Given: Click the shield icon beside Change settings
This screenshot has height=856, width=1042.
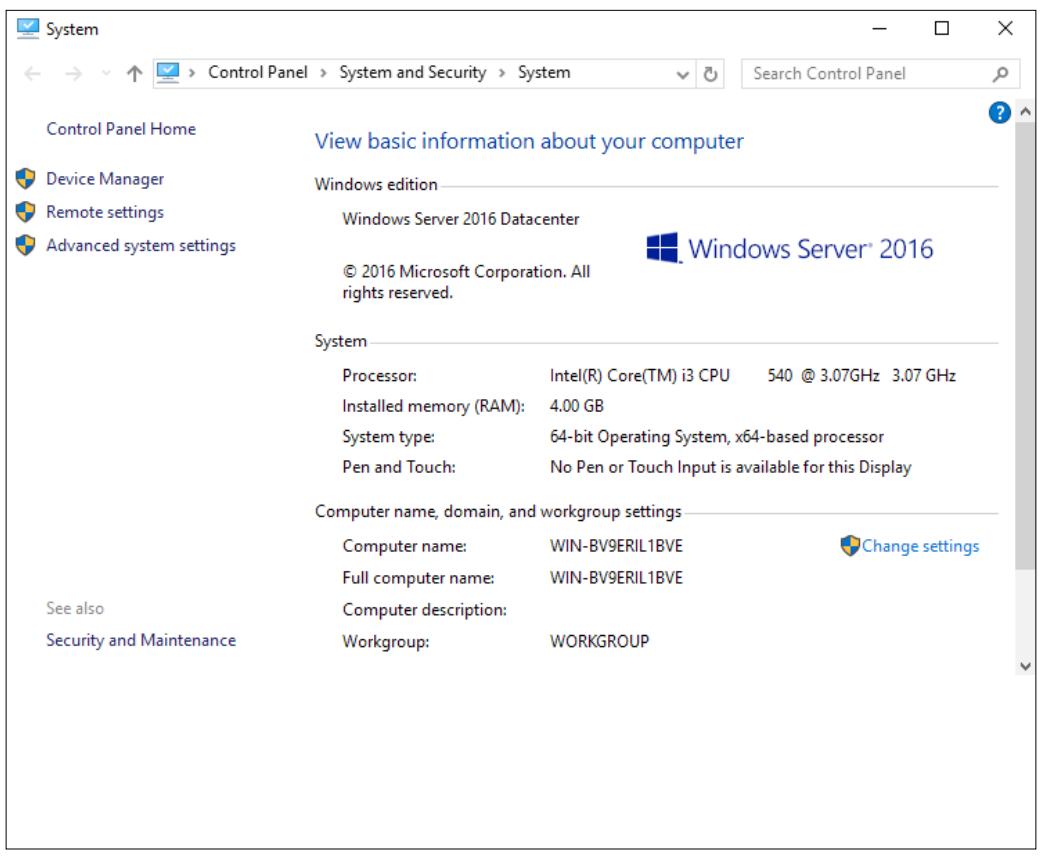Looking at the screenshot, I should click(850, 546).
